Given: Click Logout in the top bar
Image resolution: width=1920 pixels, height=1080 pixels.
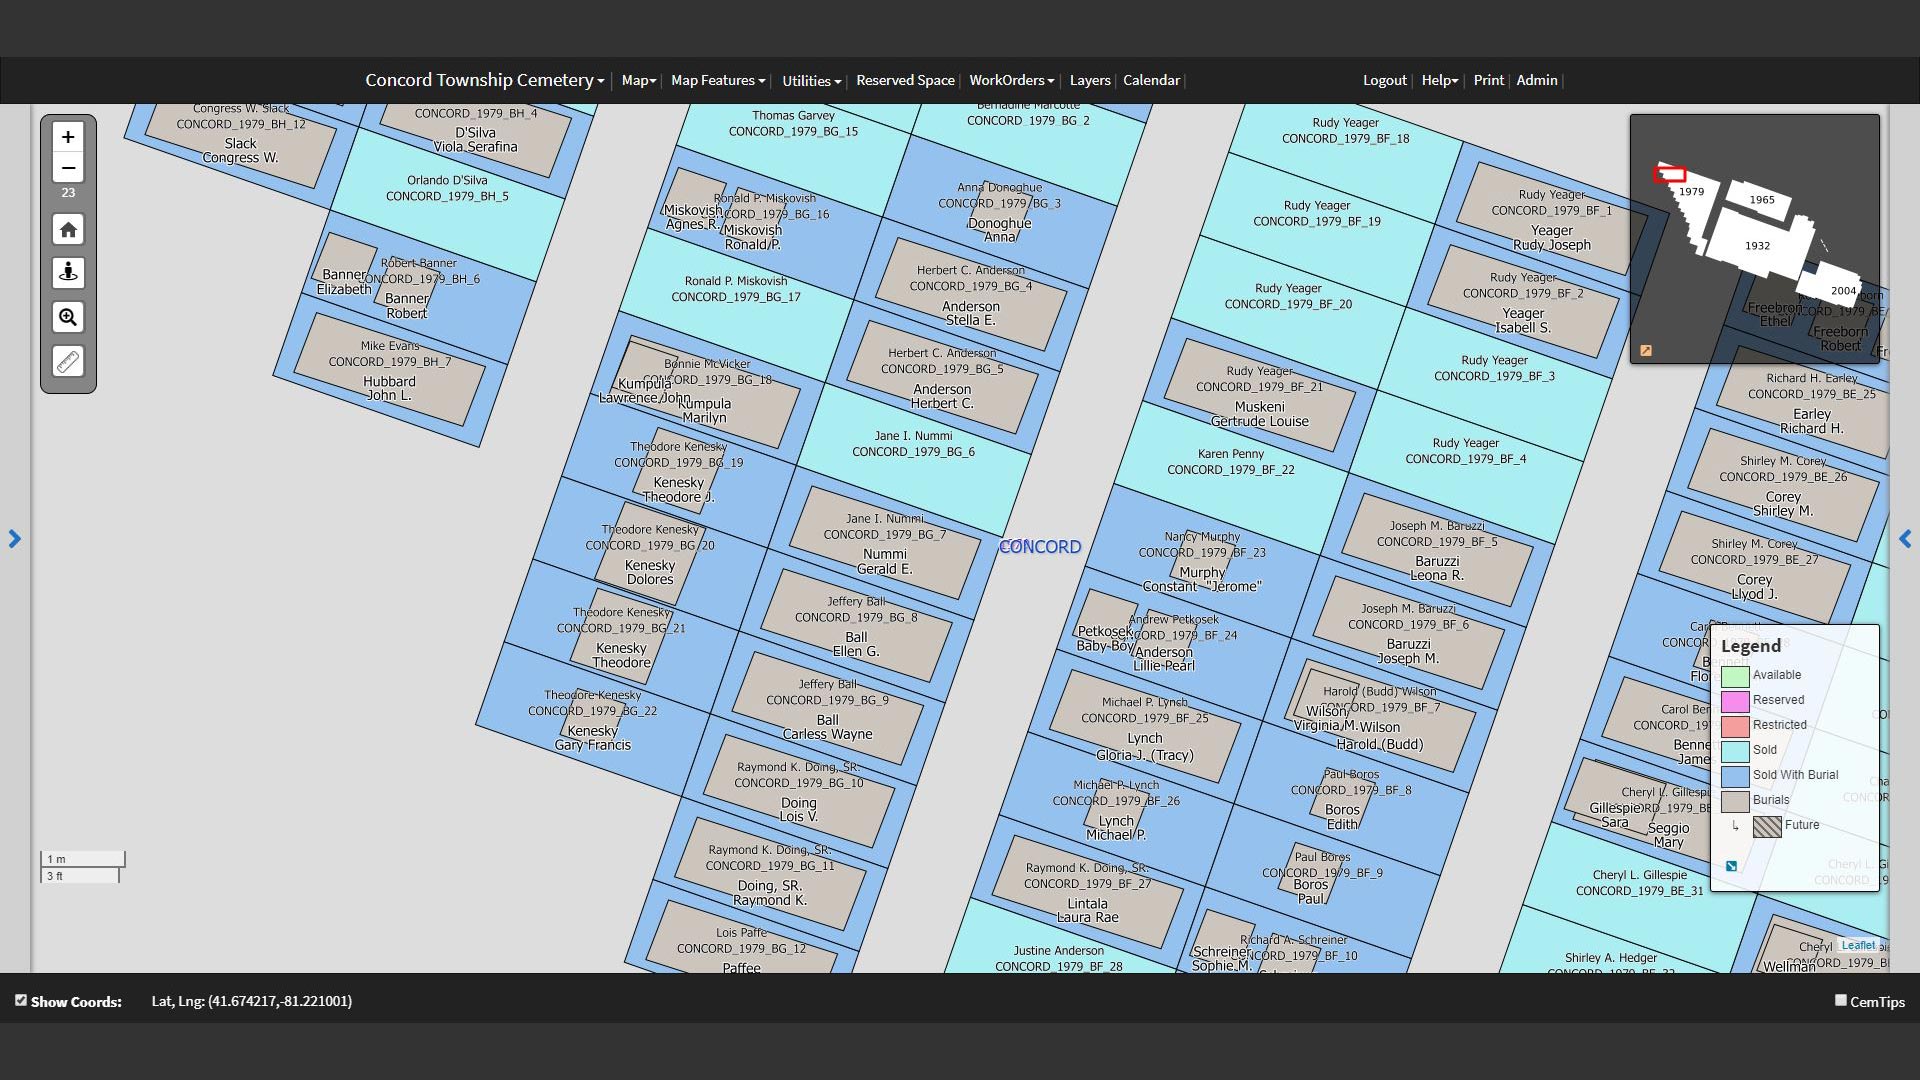Looking at the screenshot, I should [1385, 80].
